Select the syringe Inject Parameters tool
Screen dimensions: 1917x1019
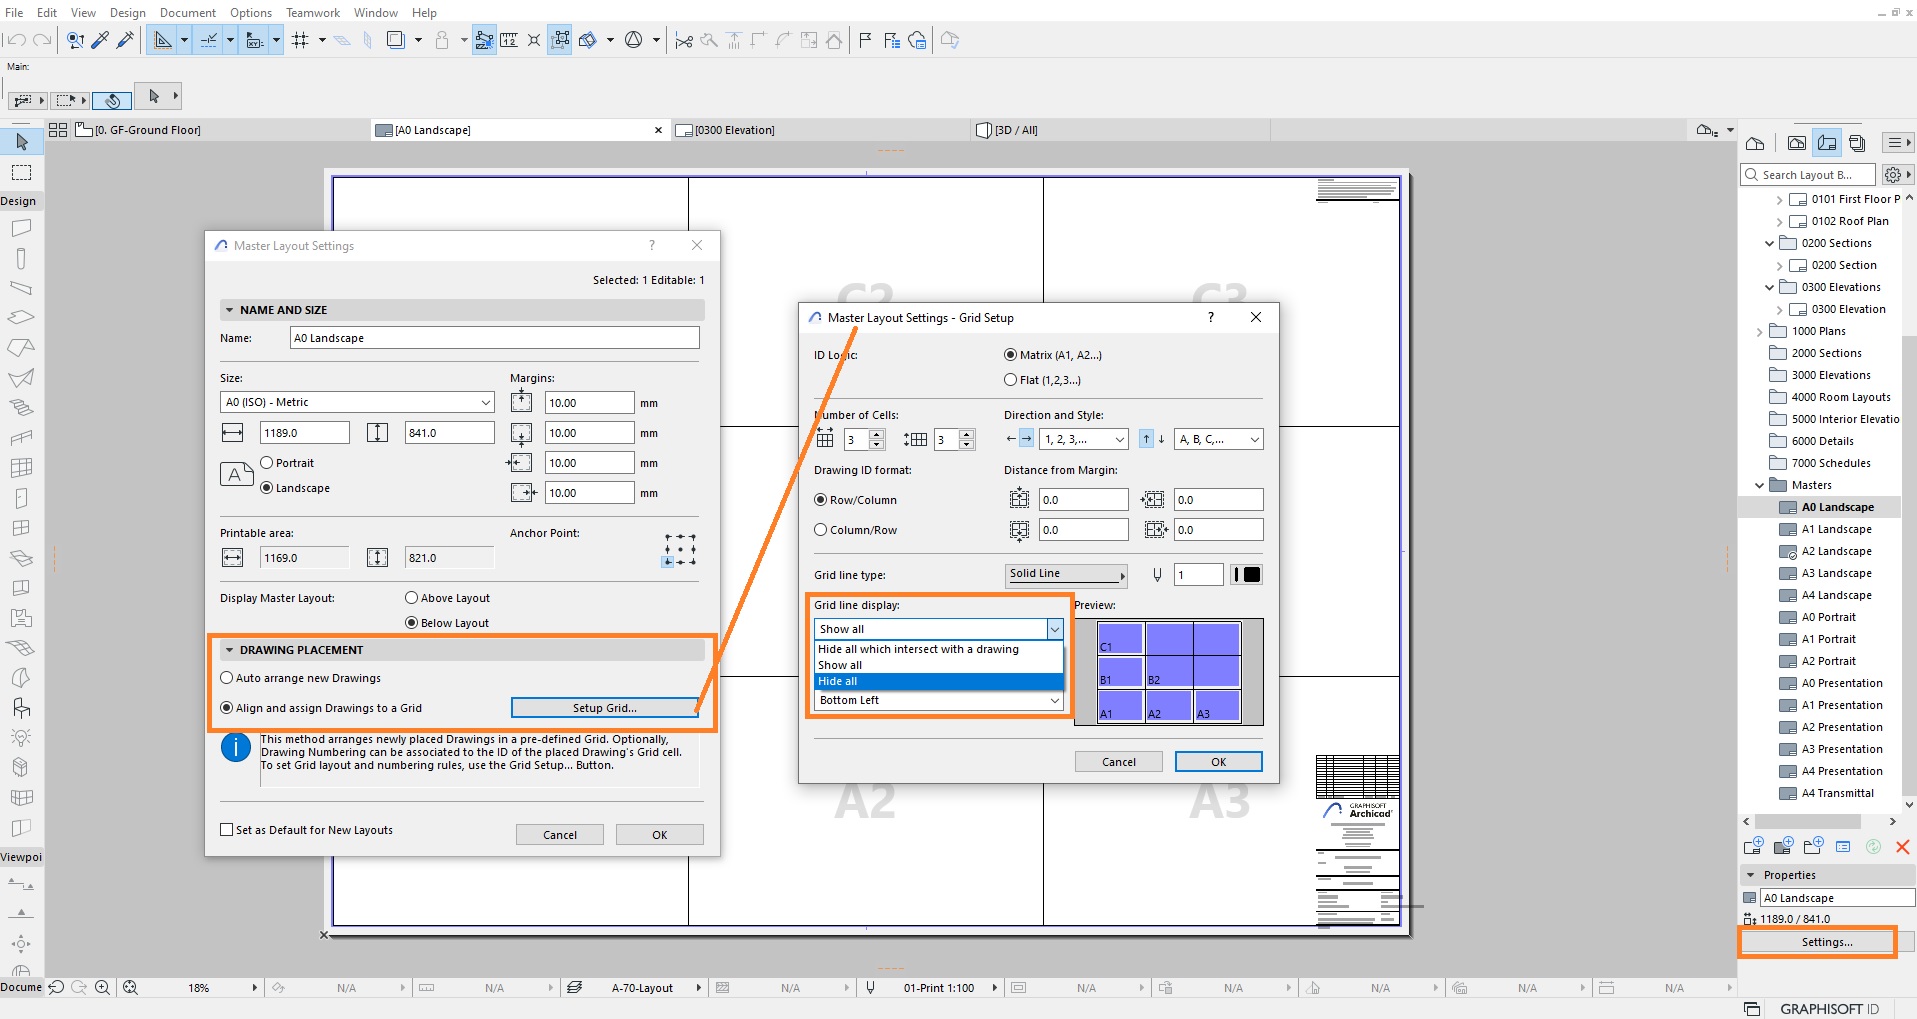125,40
